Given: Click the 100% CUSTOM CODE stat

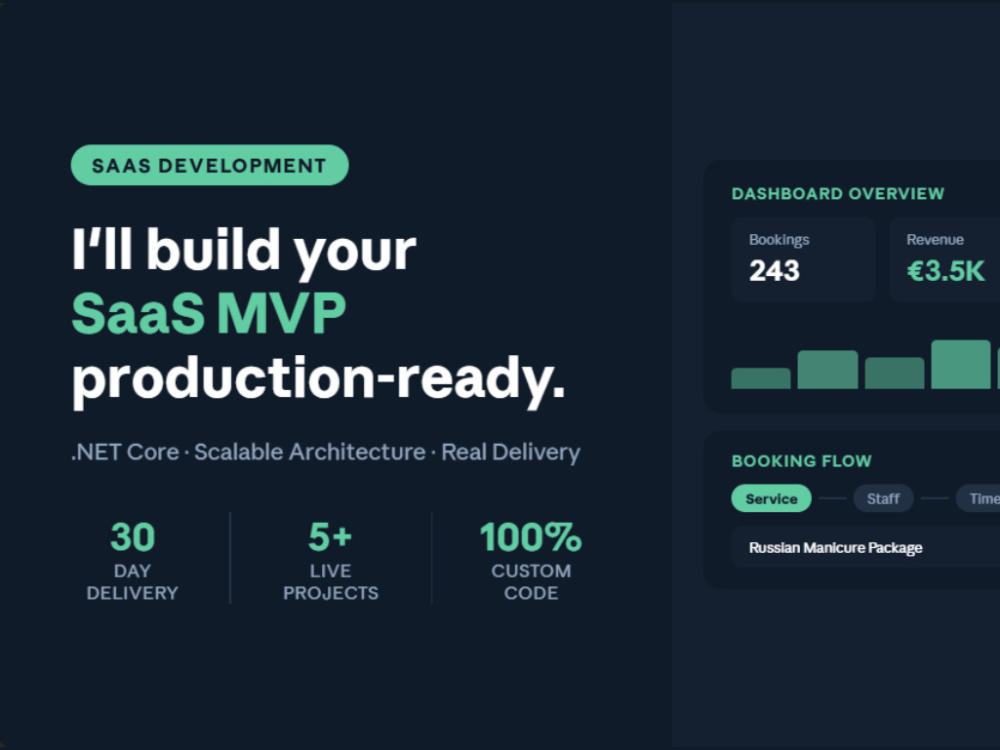Looking at the screenshot, I should point(531,560).
